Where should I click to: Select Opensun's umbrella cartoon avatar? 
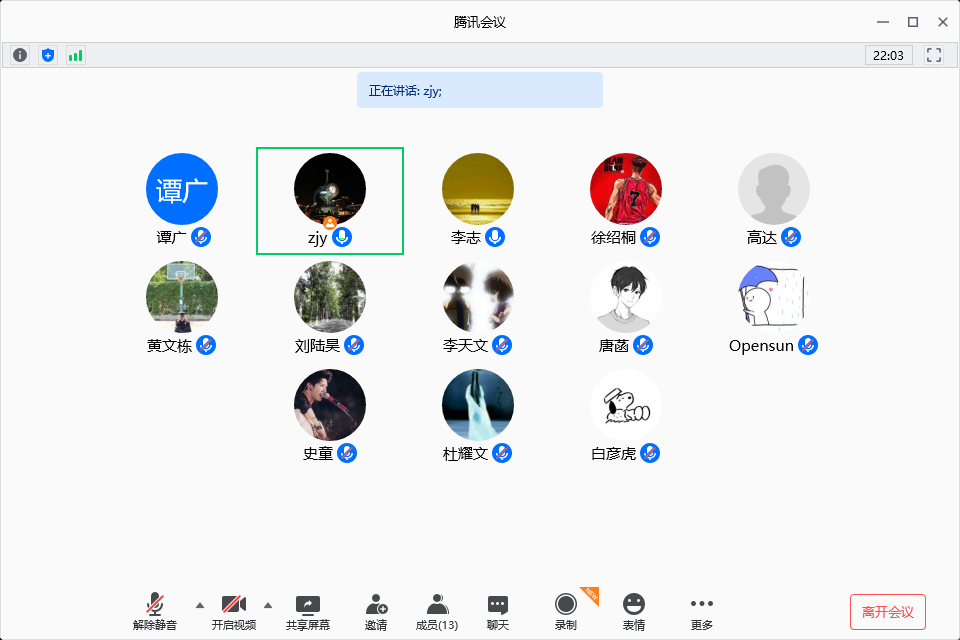pos(774,297)
